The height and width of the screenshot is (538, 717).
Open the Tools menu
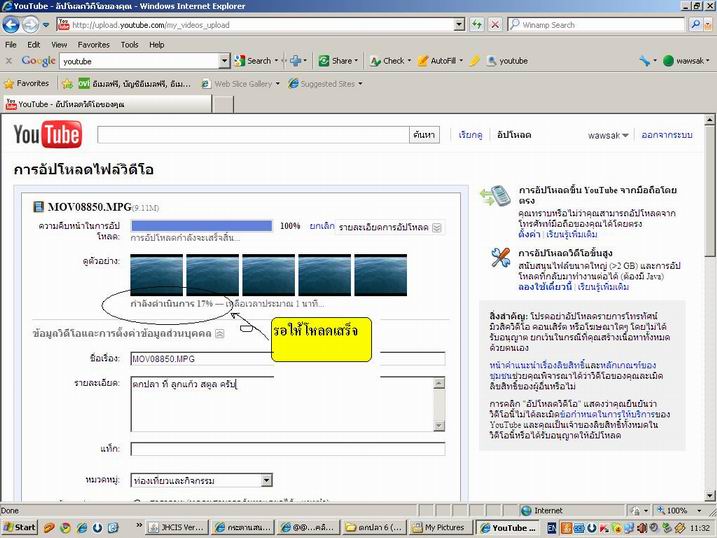click(129, 45)
